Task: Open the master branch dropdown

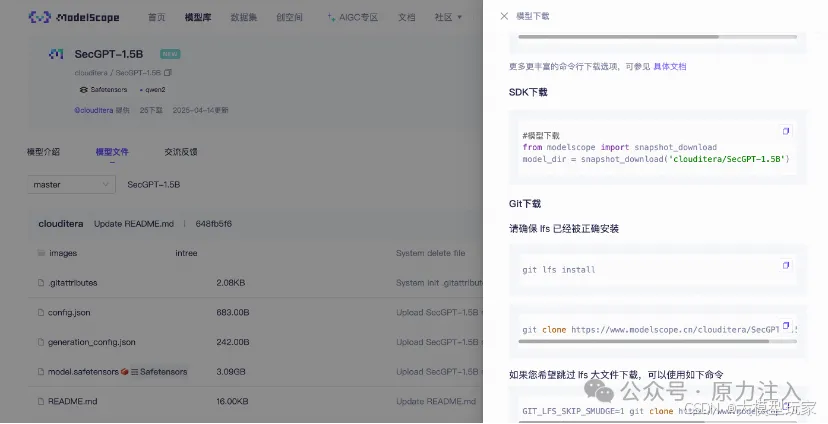Action: (x=71, y=184)
